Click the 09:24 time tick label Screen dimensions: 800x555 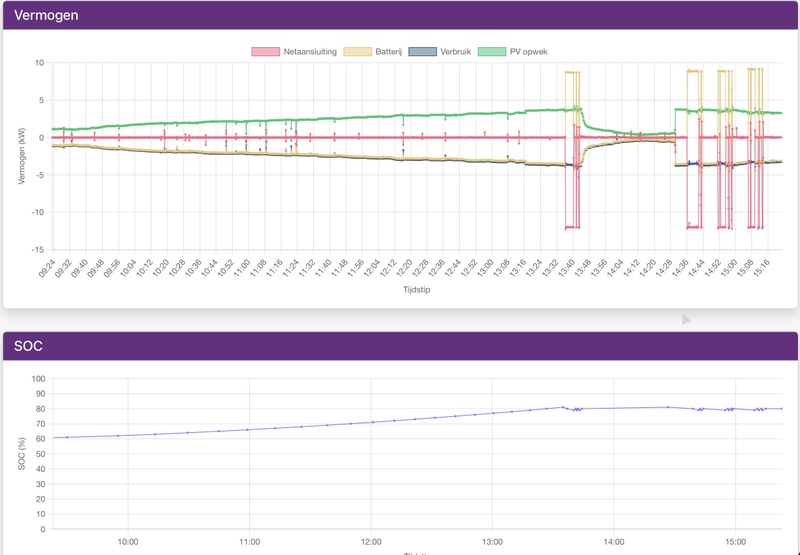point(47,268)
